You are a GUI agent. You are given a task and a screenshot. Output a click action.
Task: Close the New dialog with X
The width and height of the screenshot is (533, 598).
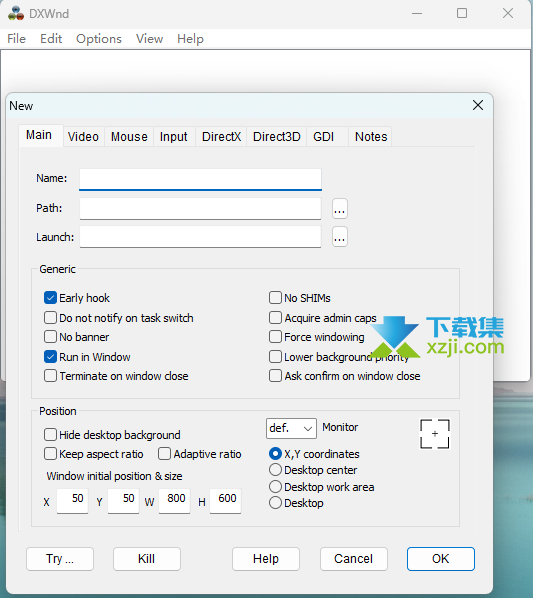tap(478, 105)
